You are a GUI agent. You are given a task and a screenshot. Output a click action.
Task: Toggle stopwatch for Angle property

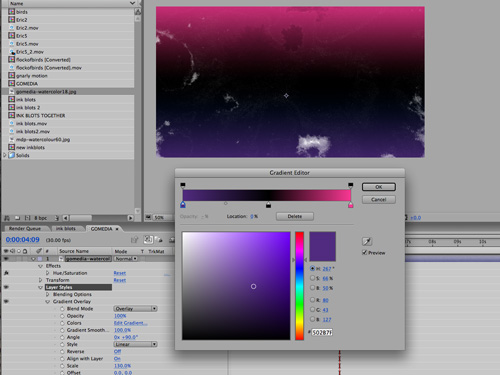click(x=62, y=337)
